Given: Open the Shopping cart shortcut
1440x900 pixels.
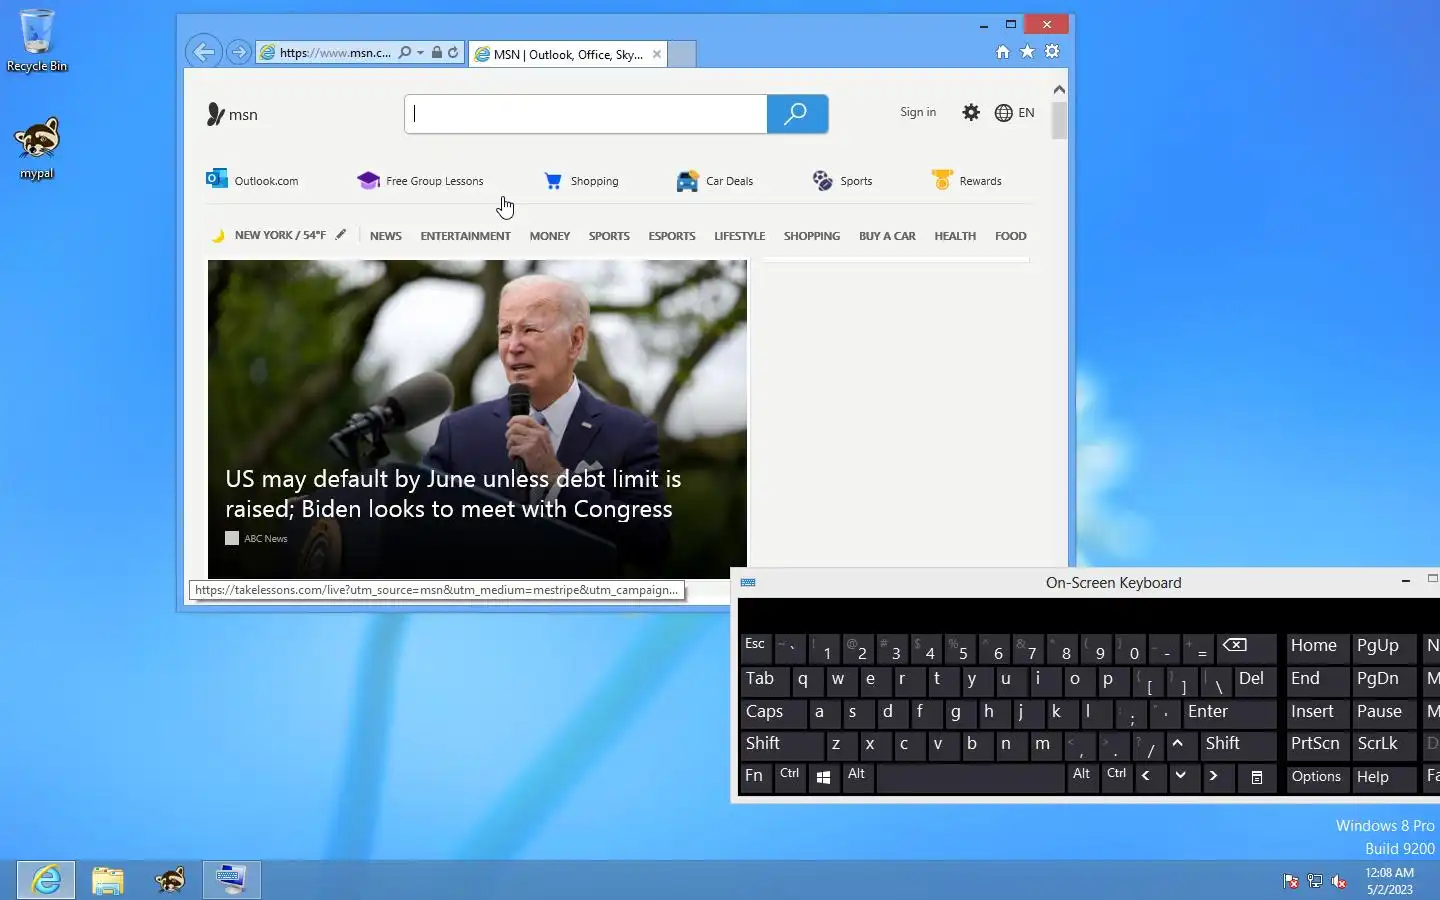Looking at the screenshot, I should point(581,181).
